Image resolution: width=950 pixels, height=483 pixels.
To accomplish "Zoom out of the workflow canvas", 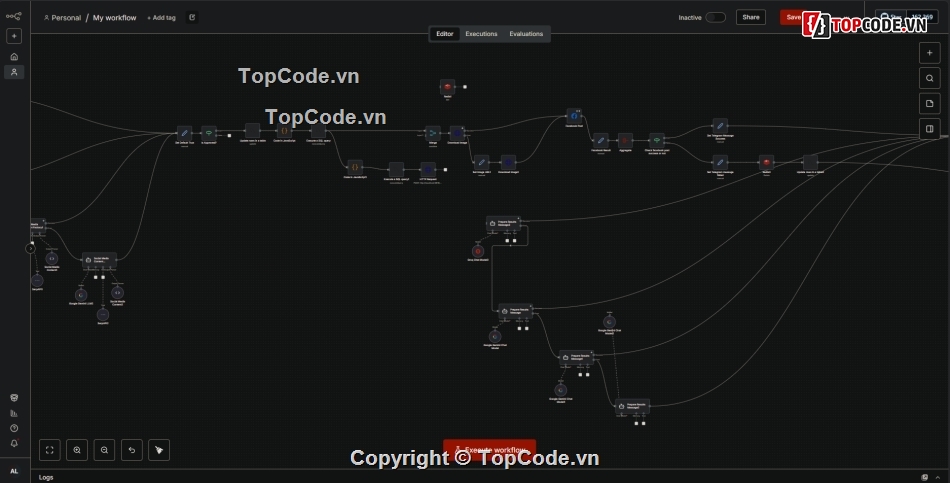I will [x=104, y=450].
